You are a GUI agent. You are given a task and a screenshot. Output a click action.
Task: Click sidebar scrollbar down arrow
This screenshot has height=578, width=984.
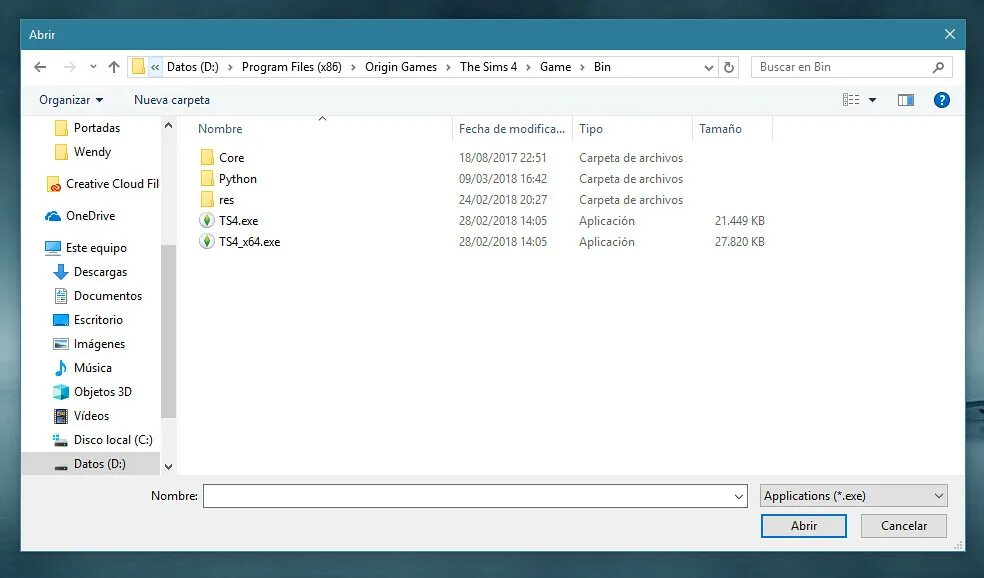pyautogui.click(x=168, y=466)
